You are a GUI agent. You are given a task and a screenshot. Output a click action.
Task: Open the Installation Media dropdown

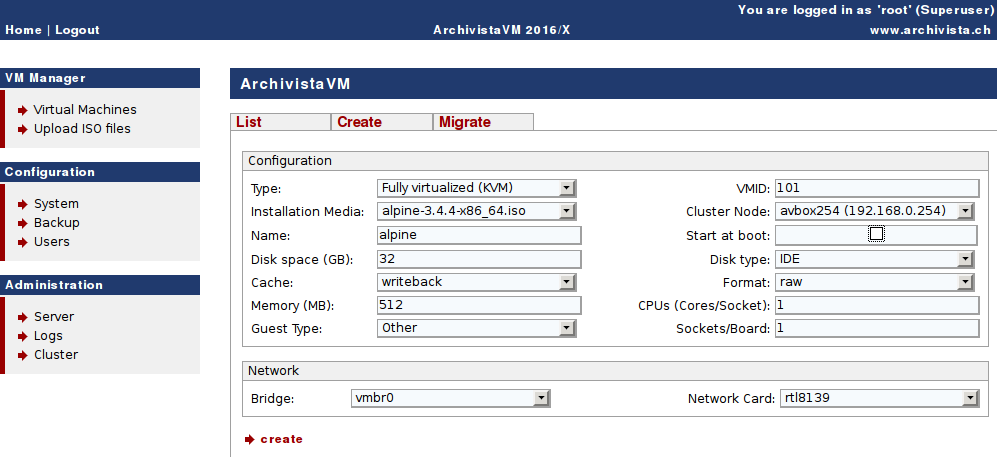click(x=477, y=210)
